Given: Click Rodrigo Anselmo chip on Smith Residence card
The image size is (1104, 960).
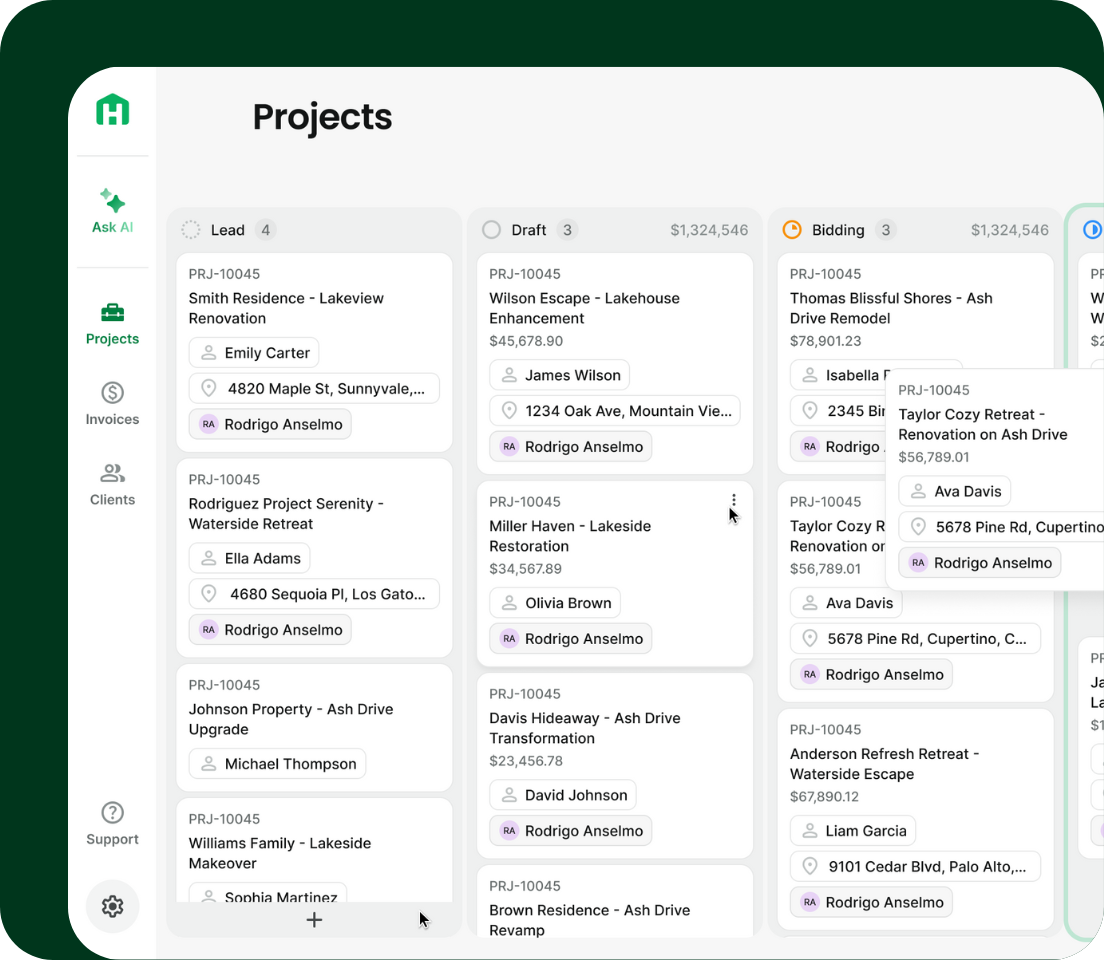Looking at the screenshot, I should 270,424.
